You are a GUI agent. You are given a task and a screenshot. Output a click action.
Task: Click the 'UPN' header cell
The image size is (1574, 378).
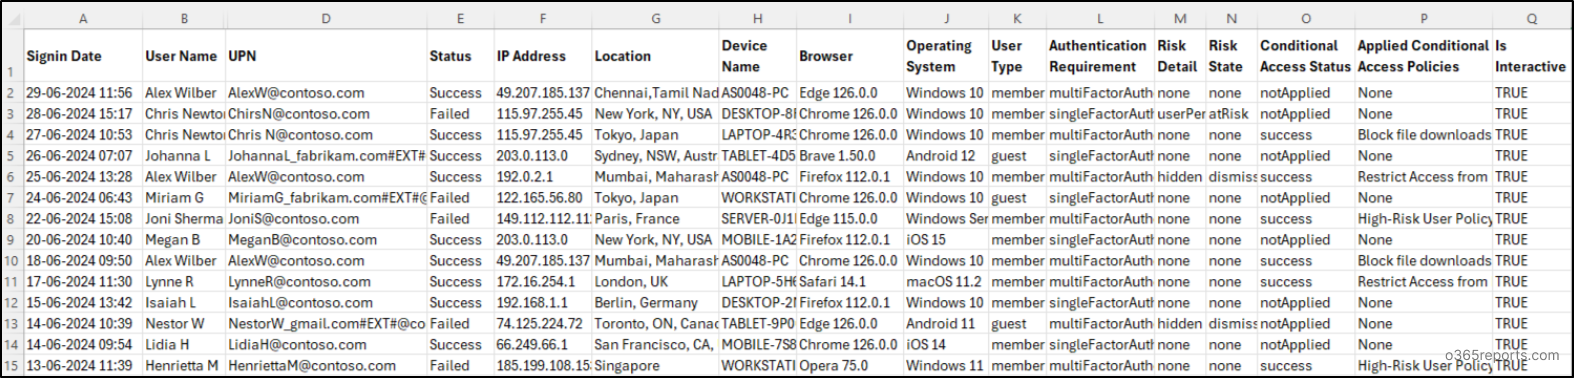pyautogui.click(x=326, y=56)
